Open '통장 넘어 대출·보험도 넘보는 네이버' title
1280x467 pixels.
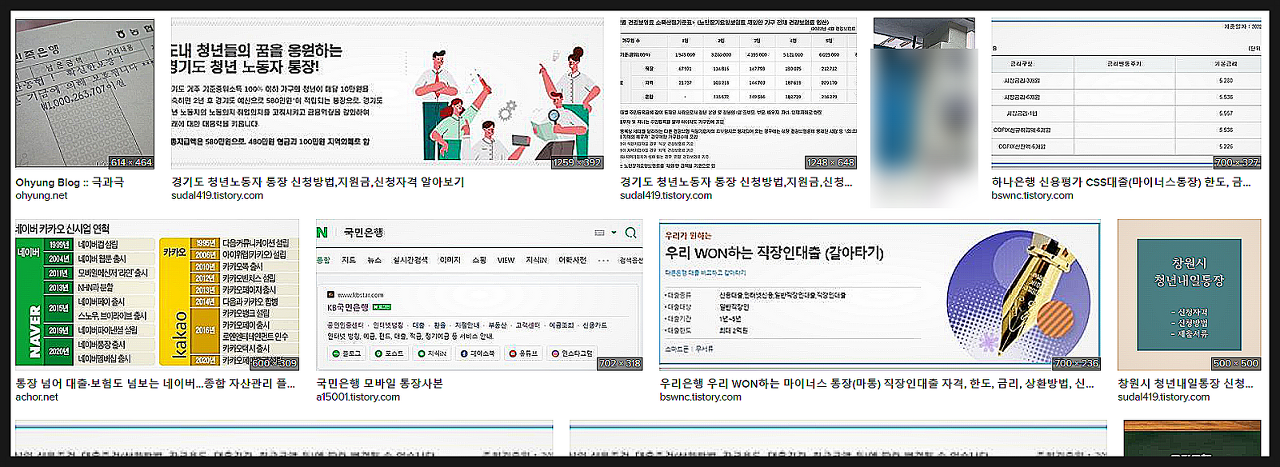[x=156, y=383]
